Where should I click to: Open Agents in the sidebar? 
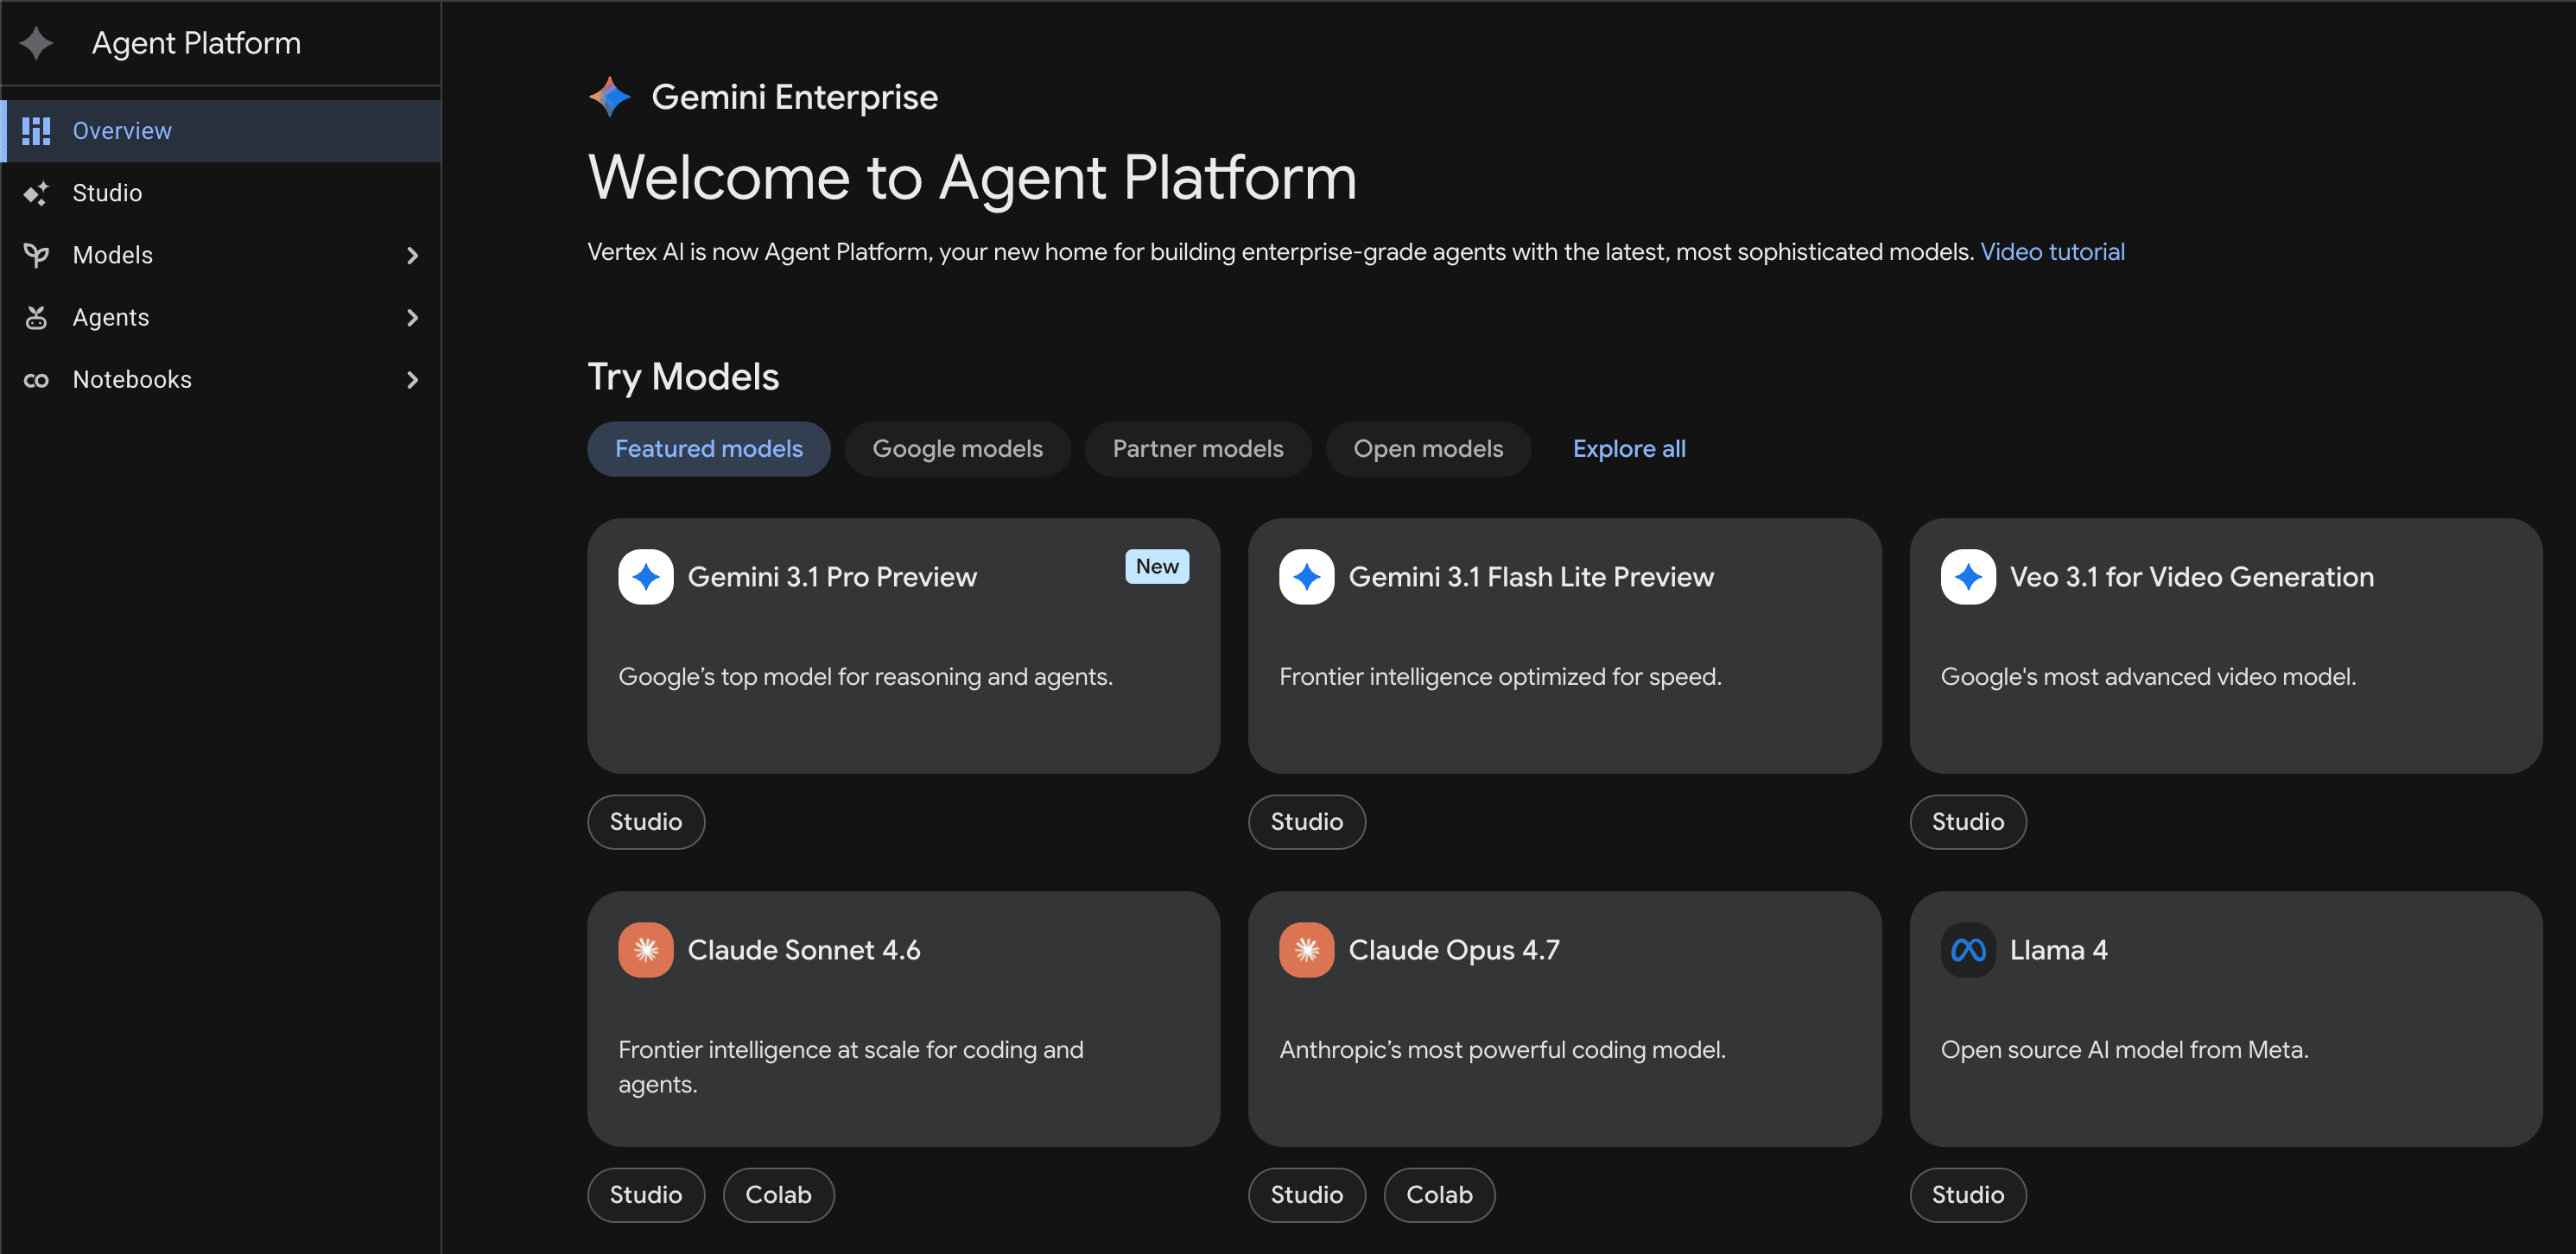[221, 317]
